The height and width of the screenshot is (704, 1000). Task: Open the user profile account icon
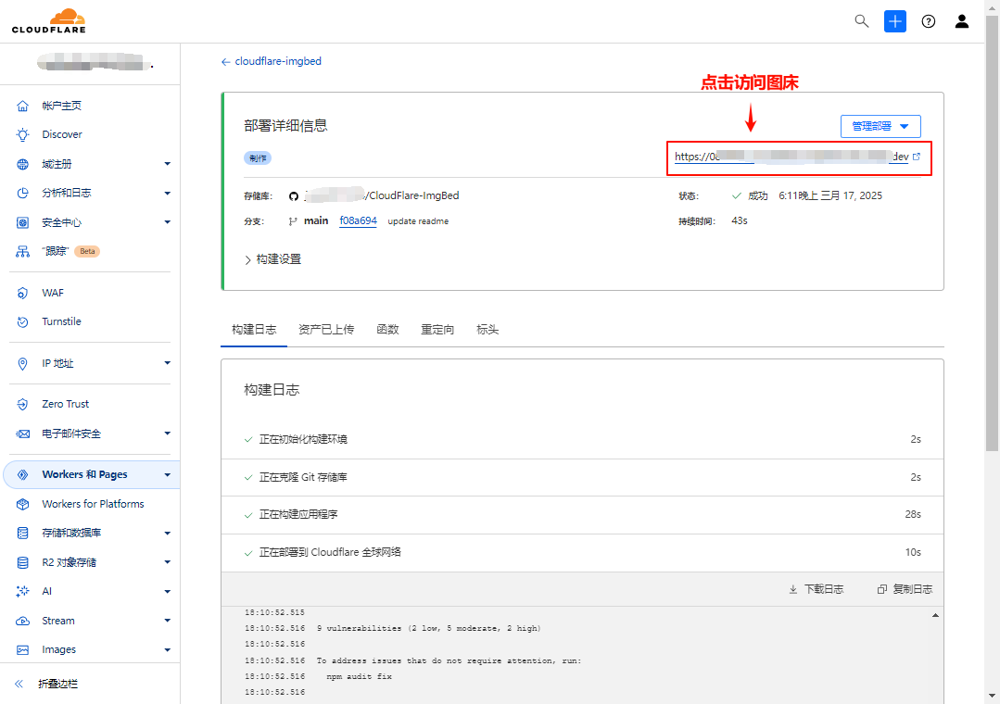pyautogui.click(x=962, y=21)
